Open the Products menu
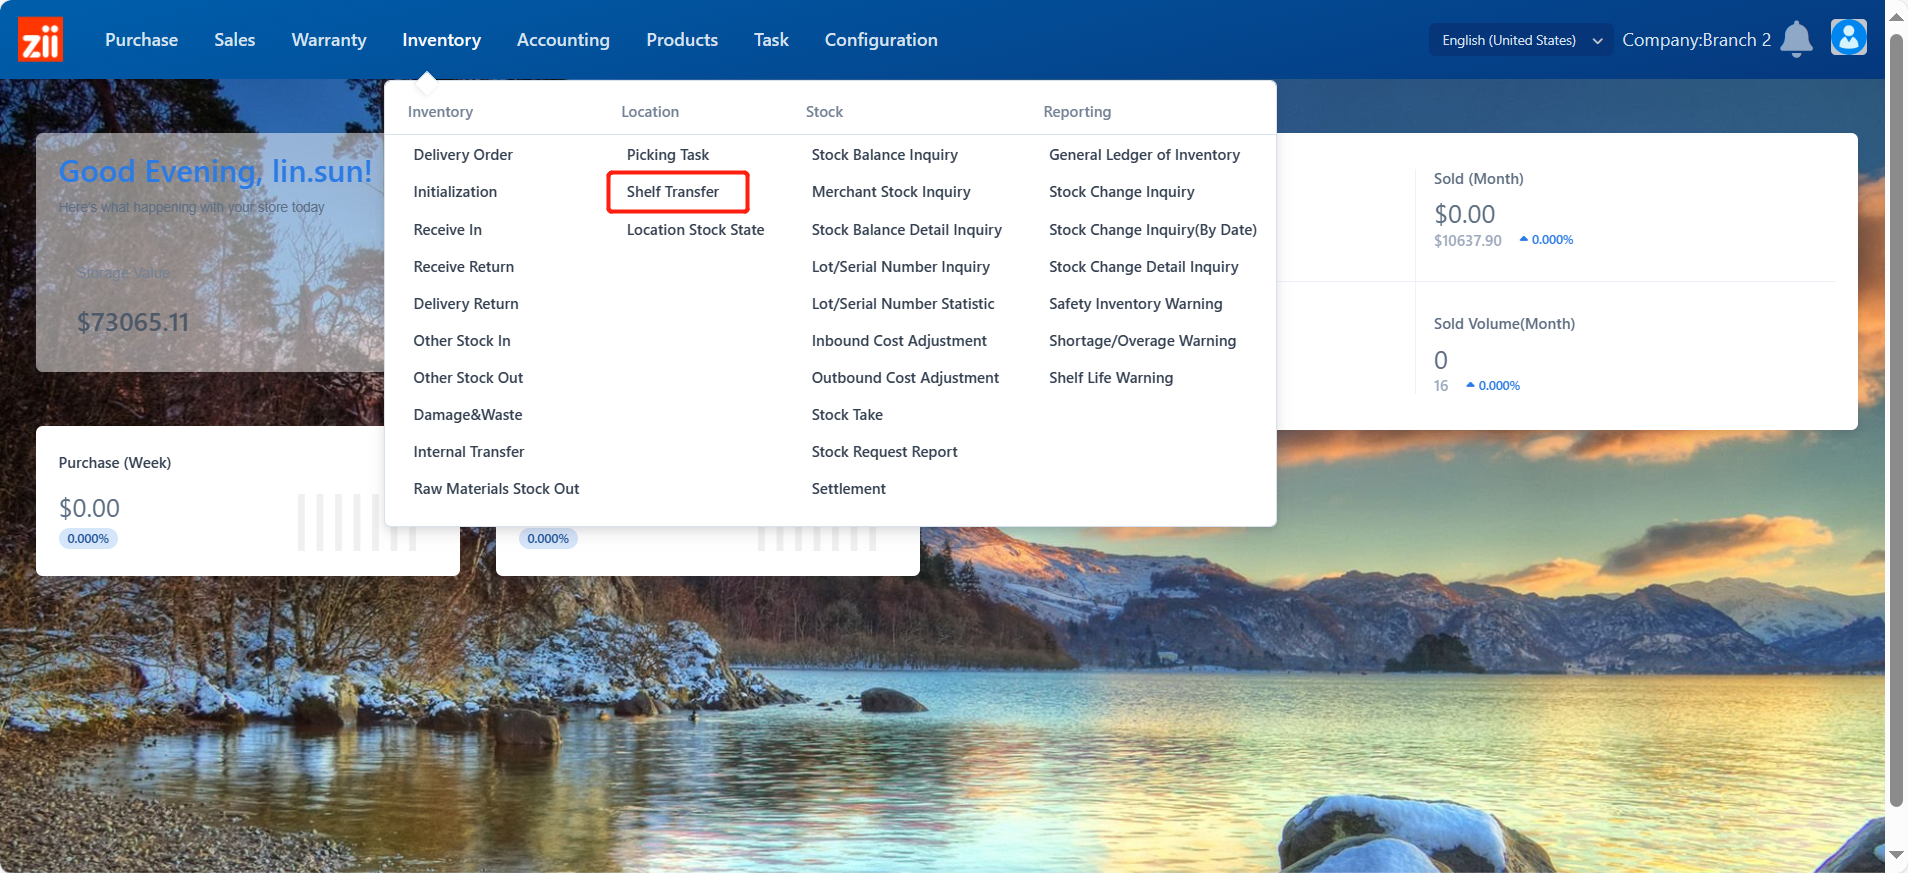The image size is (1908, 873). (x=682, y=40)
